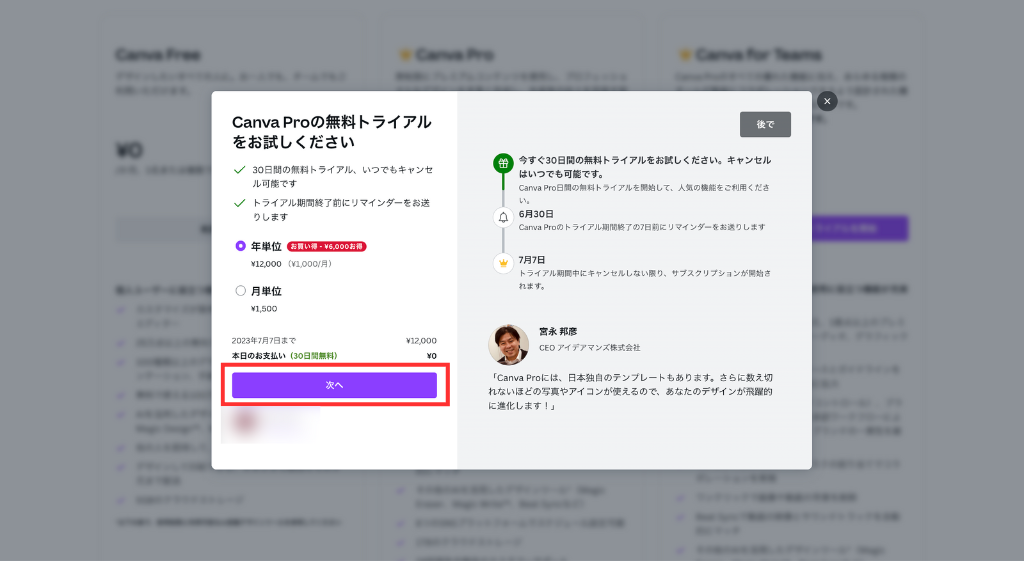Click the purple button in background Teams column
Image resolution: width=1024 pixels, height=561 pixels.
859,229
